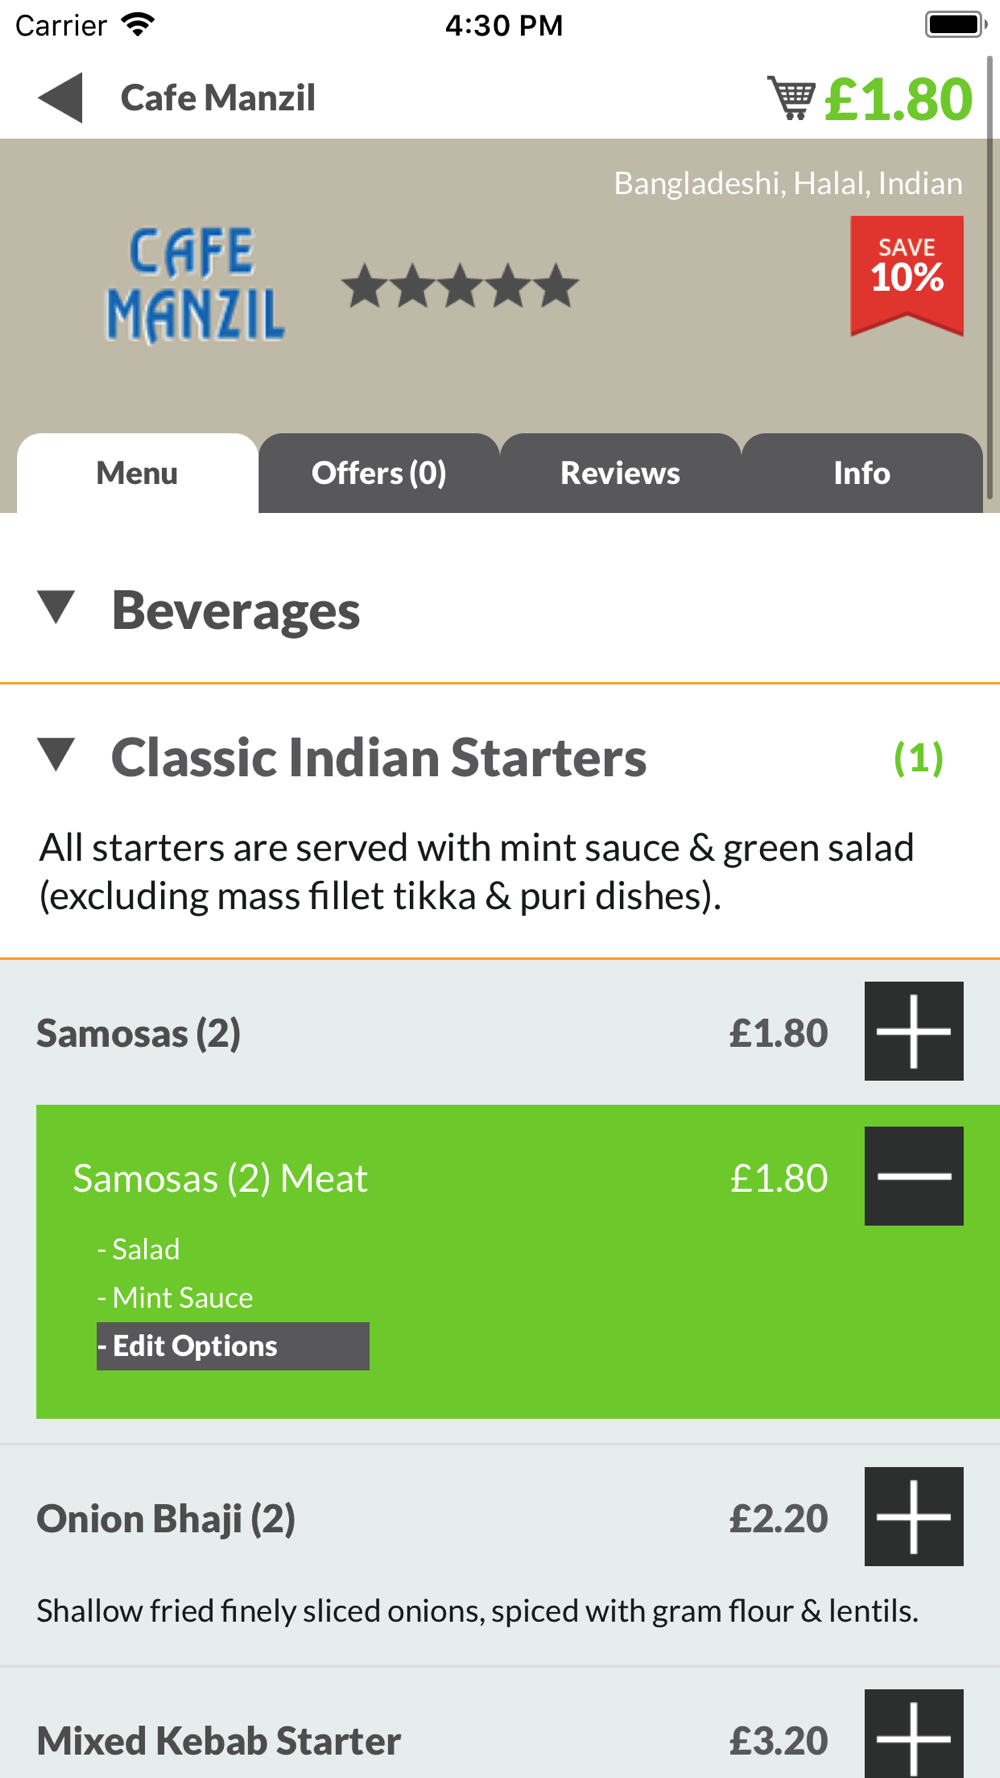Viewport: 1000px width, 1778px height.
Task: Open the Reviews tab
Action: 620,473
